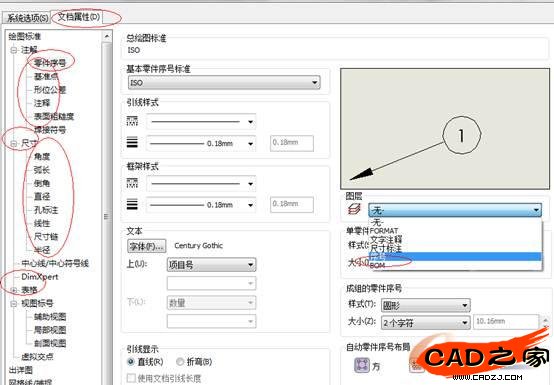This screenshot has height=385, width=554.
Task: Collapse the 注解 tree node
Action: (x=13, y=50)
